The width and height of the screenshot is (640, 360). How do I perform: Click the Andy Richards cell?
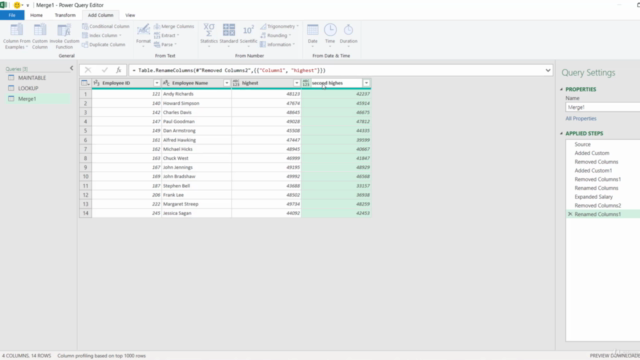point(196,94)
